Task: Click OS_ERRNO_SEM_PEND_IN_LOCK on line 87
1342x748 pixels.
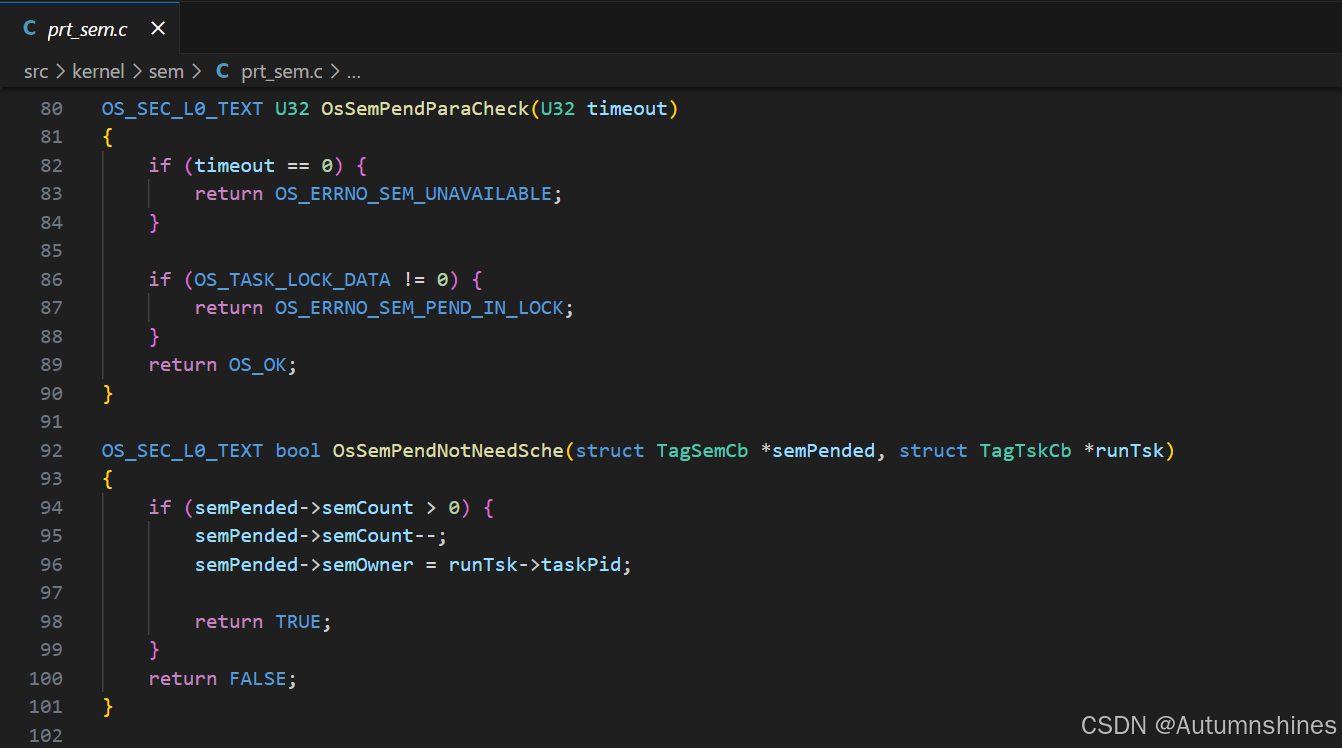Action: point(419,307)
